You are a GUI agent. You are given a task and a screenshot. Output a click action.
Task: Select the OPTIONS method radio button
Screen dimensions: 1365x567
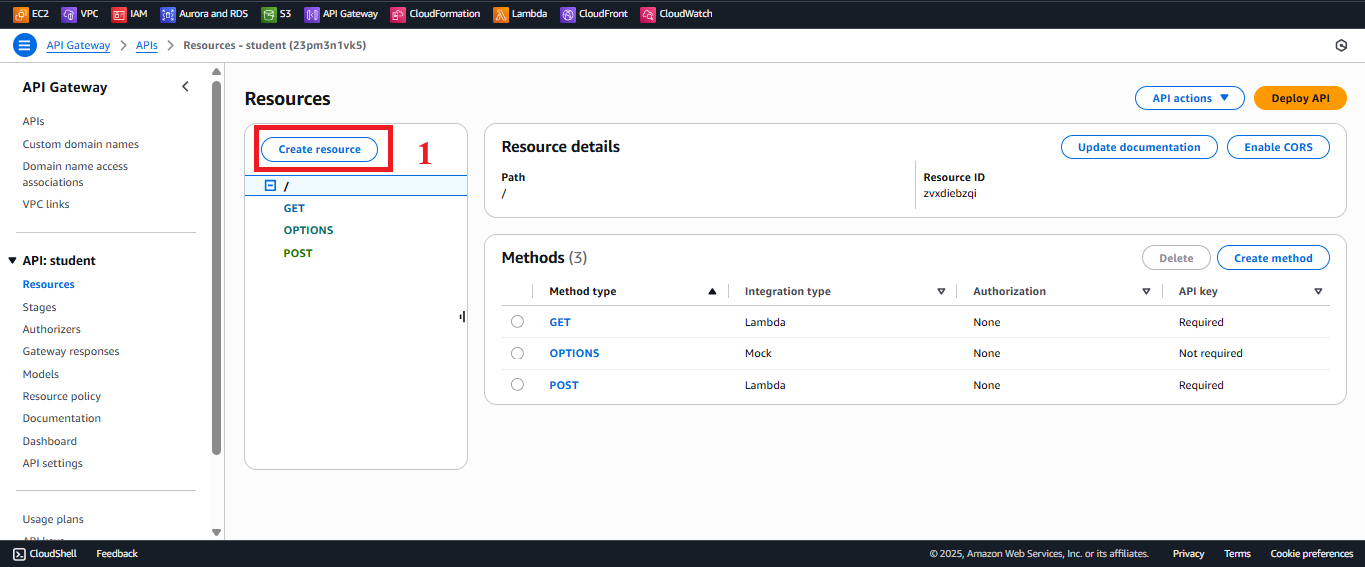pos(517,353)
